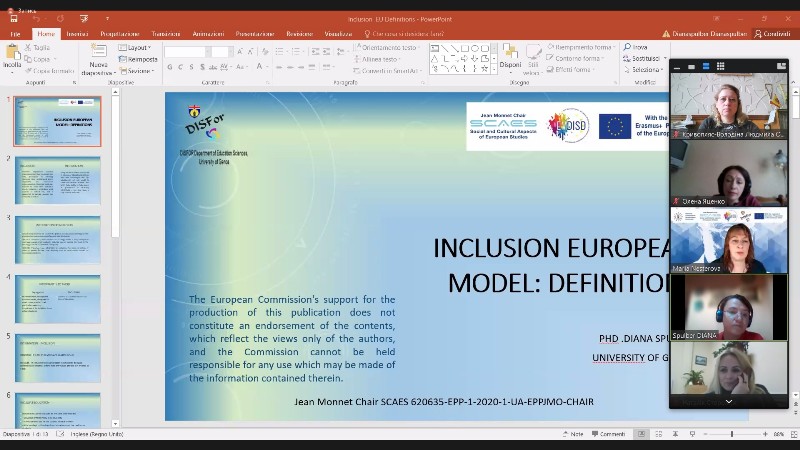Open character spacing (AV) options
Image resolution: width=800 pixels, height=450 pixels.
click(225, 67)
